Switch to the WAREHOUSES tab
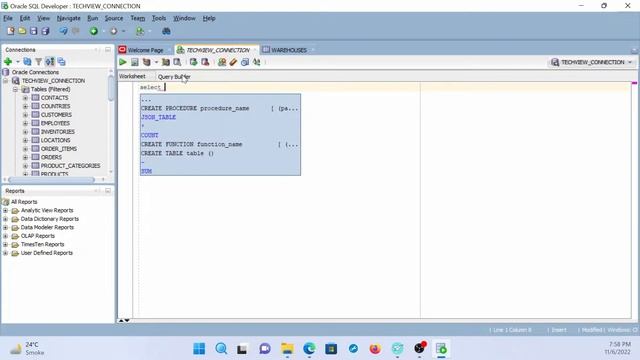Image resolution: width=640 pixels, height=360 pixels. [x=289, y=50]
